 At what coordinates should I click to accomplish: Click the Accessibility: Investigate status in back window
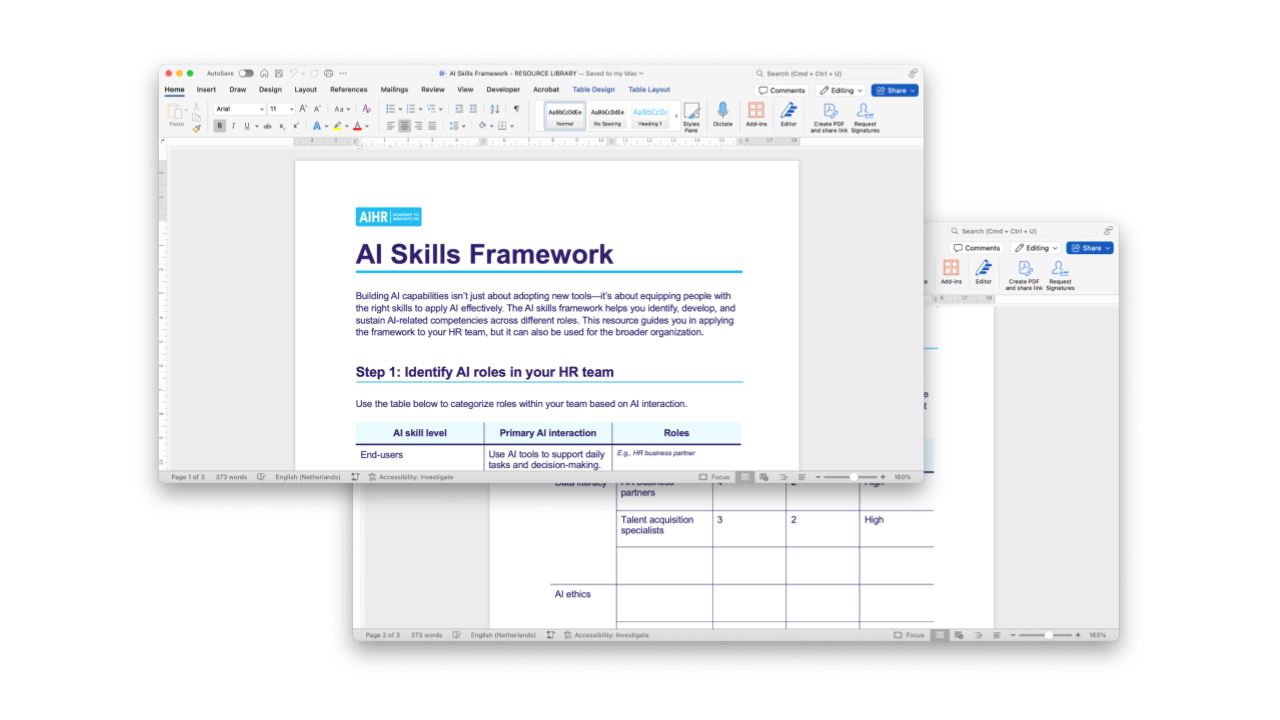point(606,635)
